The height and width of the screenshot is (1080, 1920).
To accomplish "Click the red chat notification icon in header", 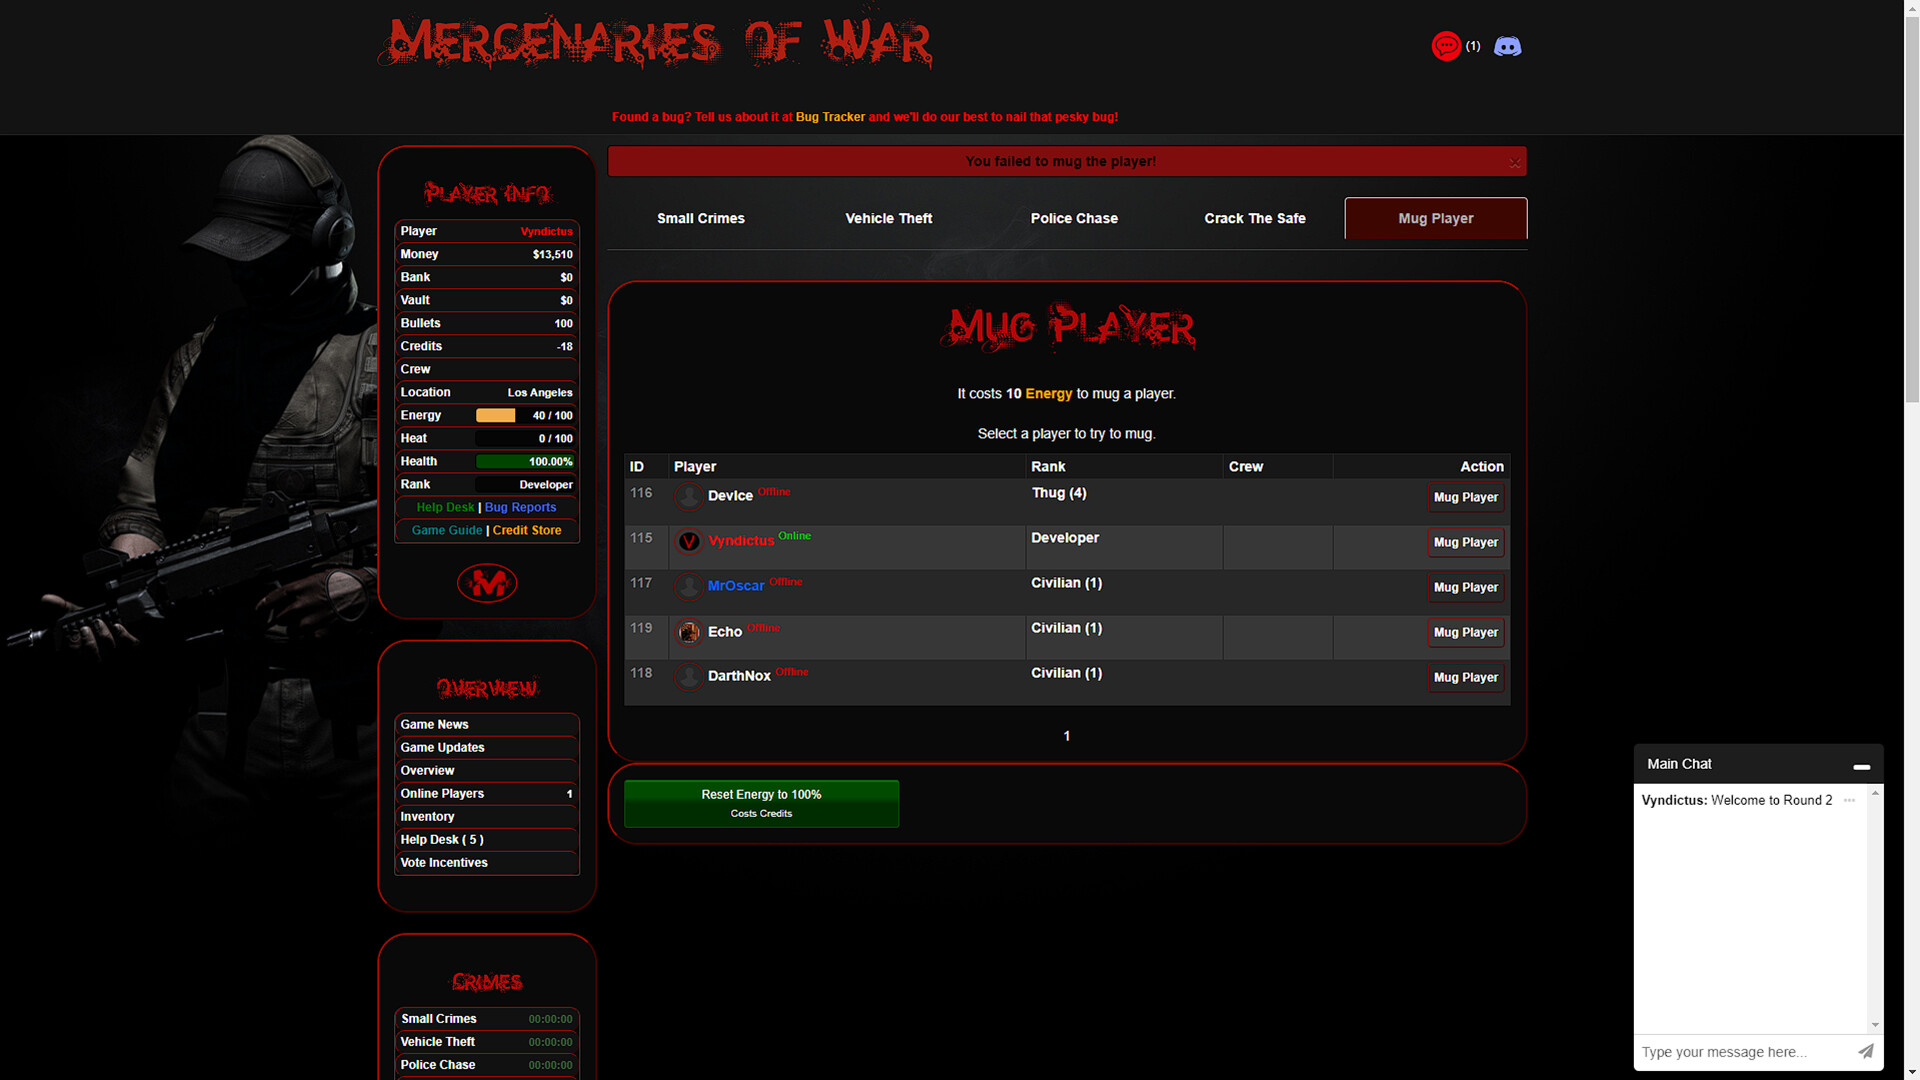I will 1446,46.
